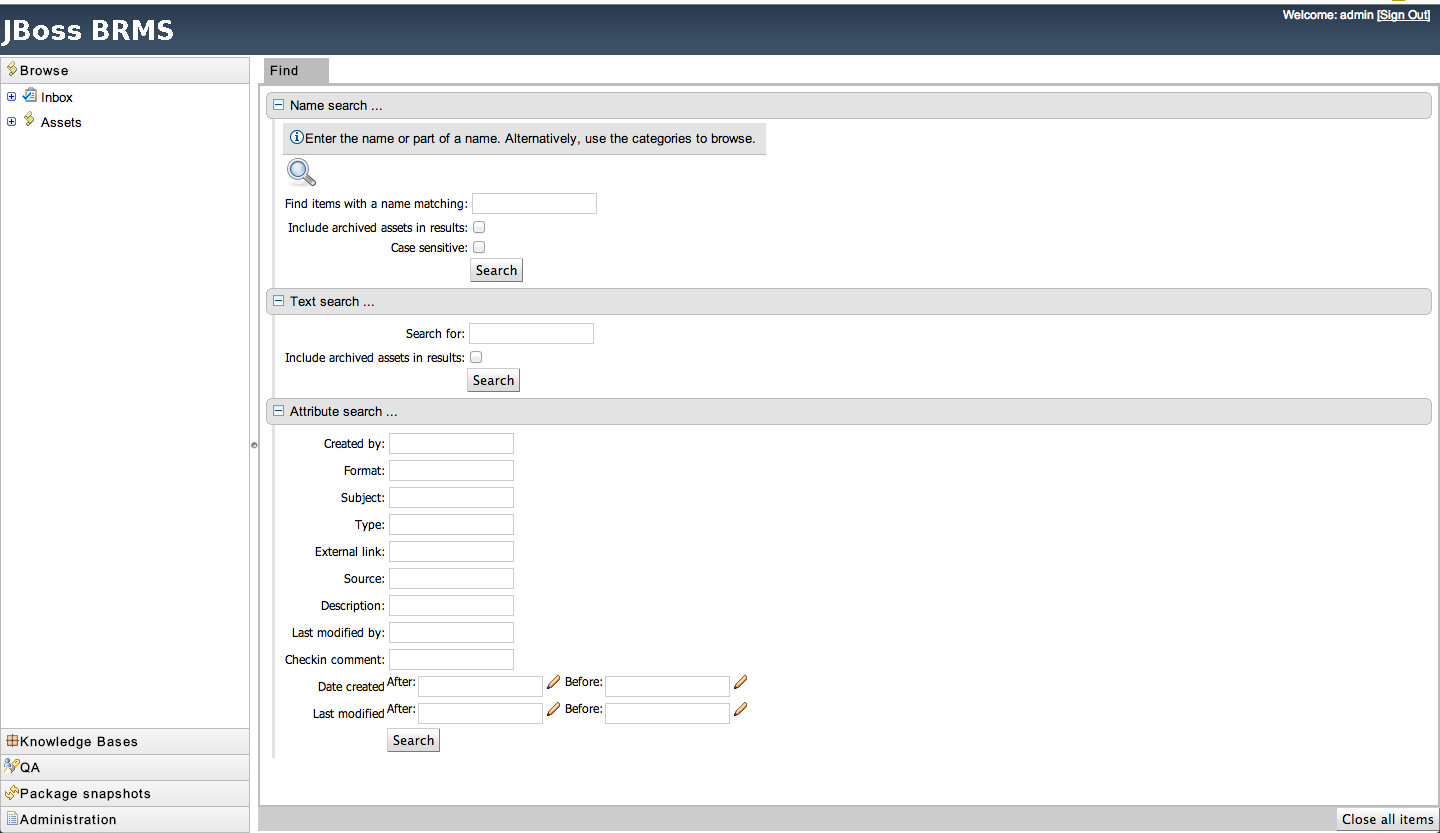The width and height of the screenshot is (1440, 833).
Task: Select Inbox in the Browse tree
Action: click(57, 97)
